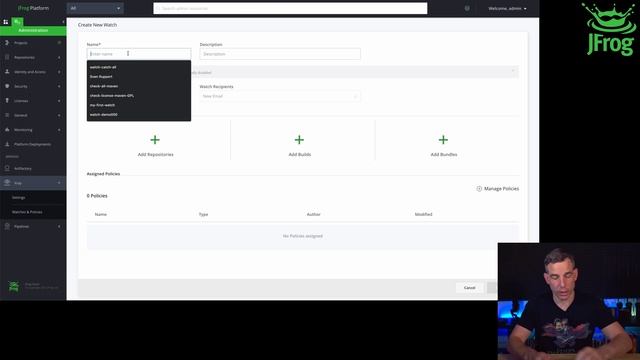Screen dimensions: 640x360
Task: Collapse the Xray section arrow
Action: 59,183
